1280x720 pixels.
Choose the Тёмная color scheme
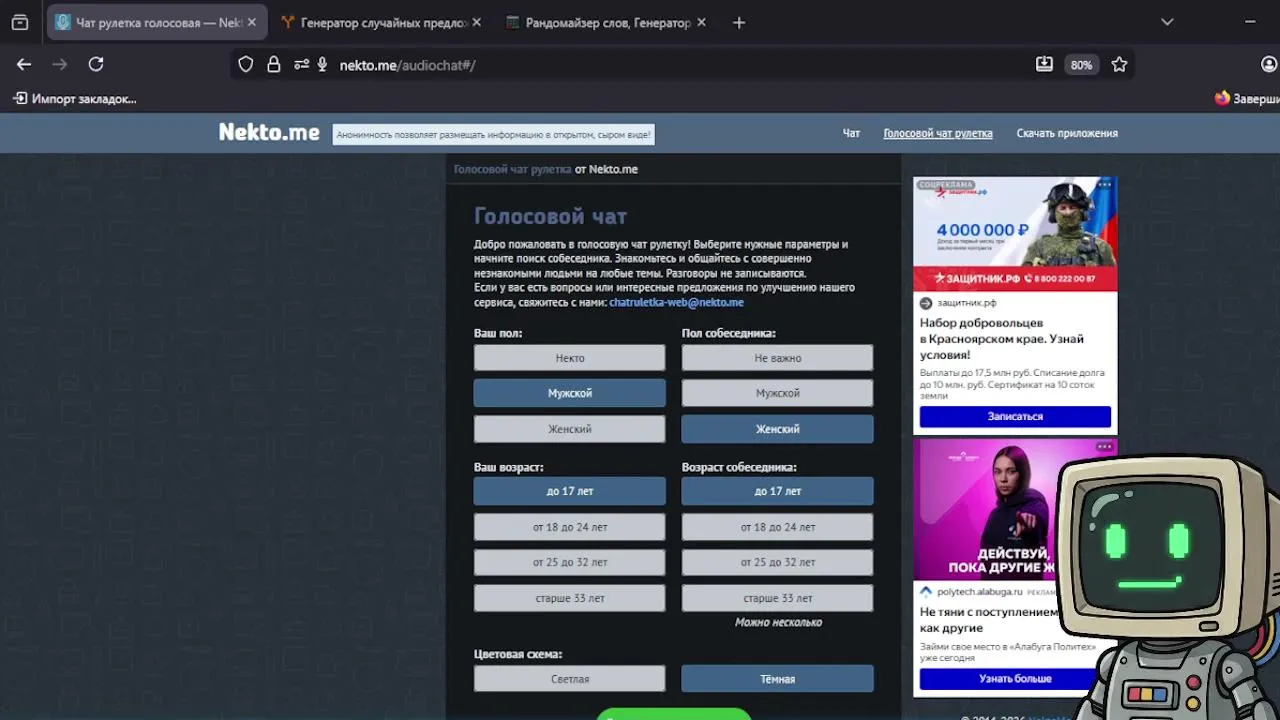777,679
